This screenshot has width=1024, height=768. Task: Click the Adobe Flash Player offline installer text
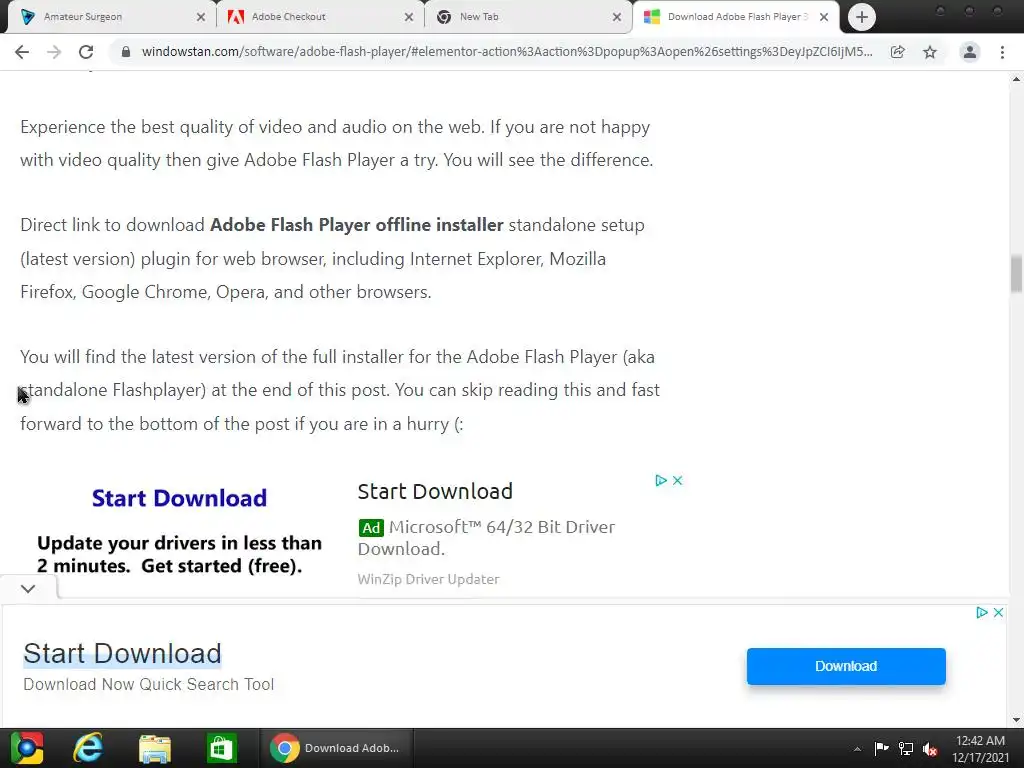[357, 225]
